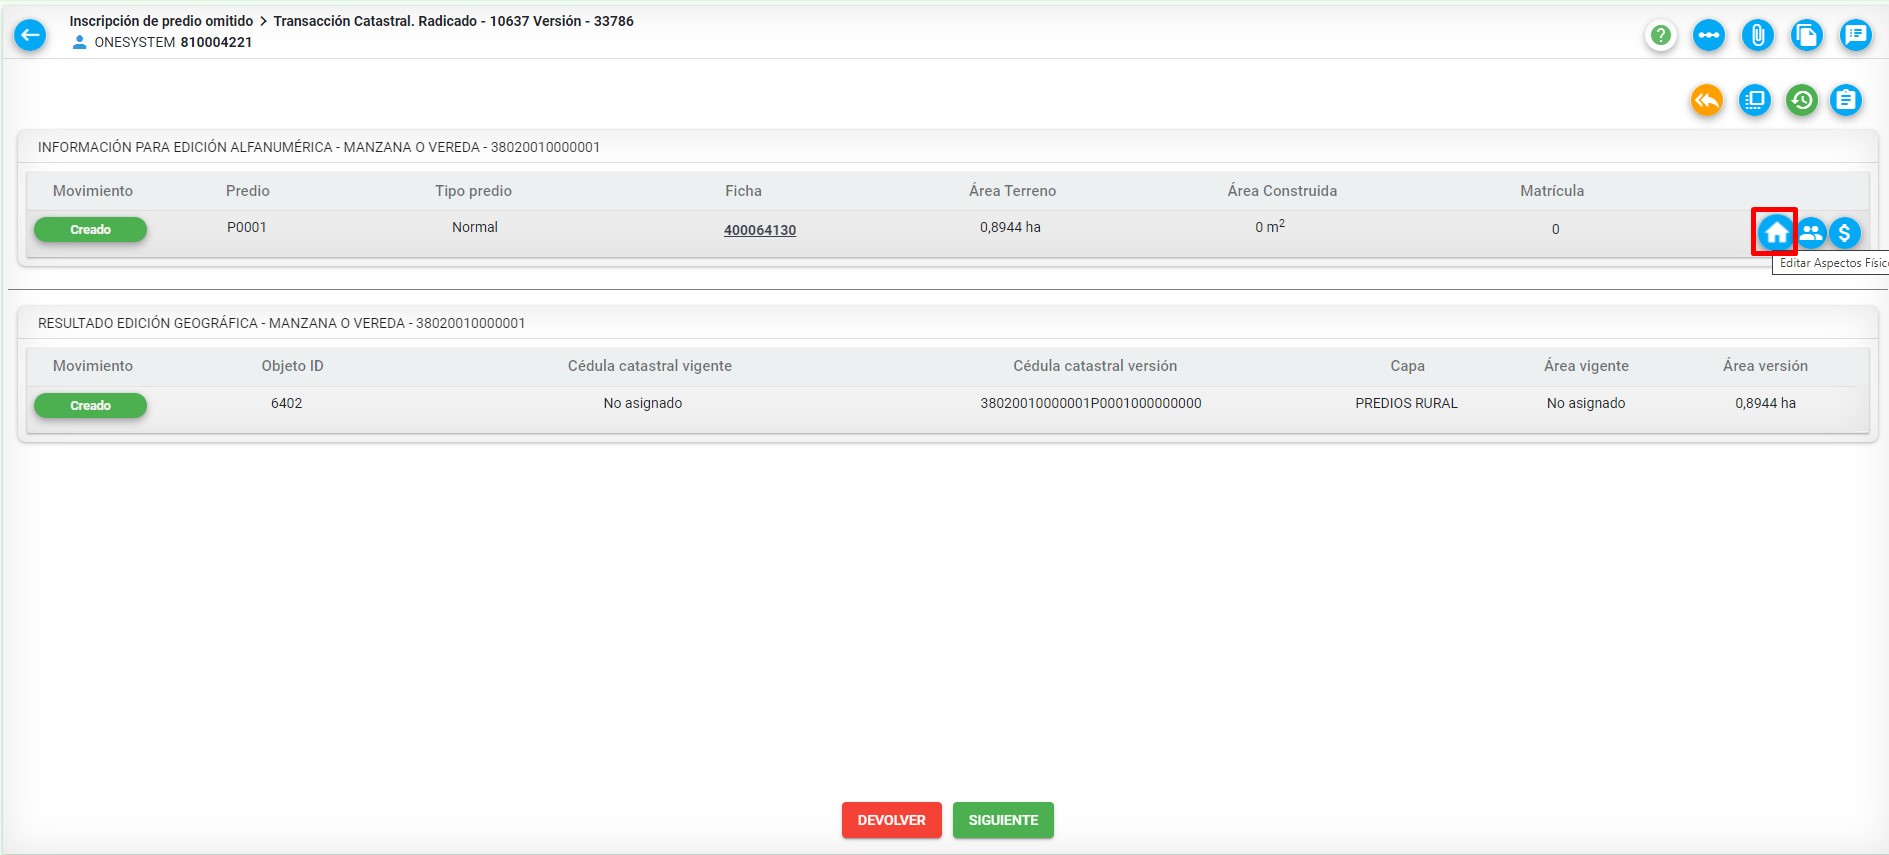Select capa value 'PREDIOS RURAL'
1889x855 pixels.
coord(1406,403)
